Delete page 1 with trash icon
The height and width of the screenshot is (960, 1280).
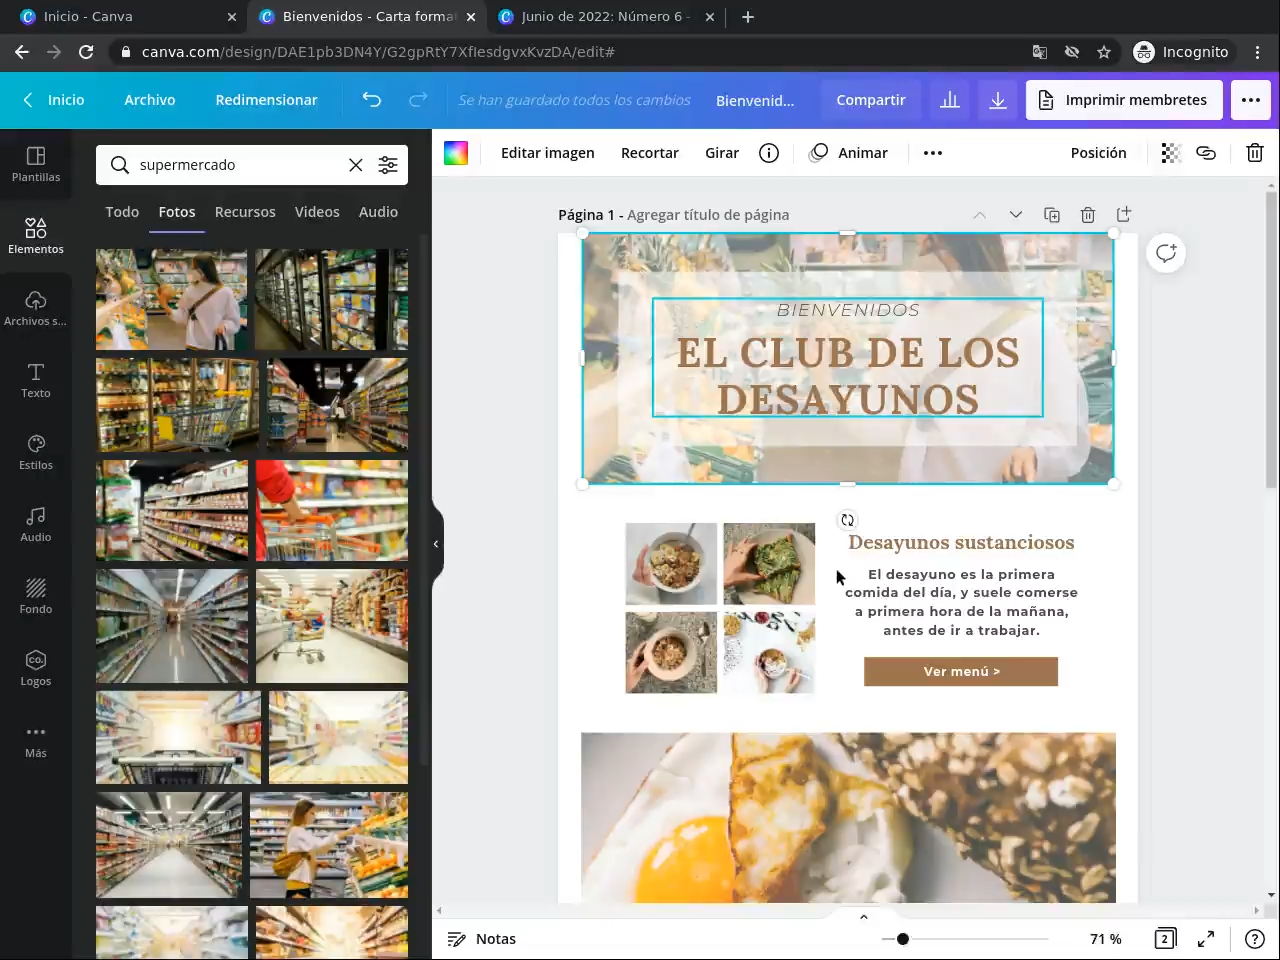point(1088,215)
